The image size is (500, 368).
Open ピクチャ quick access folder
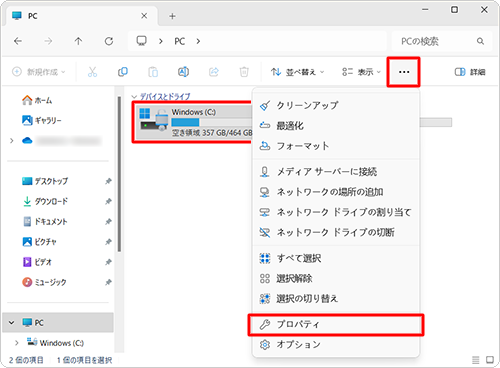[x=39, y=242]
